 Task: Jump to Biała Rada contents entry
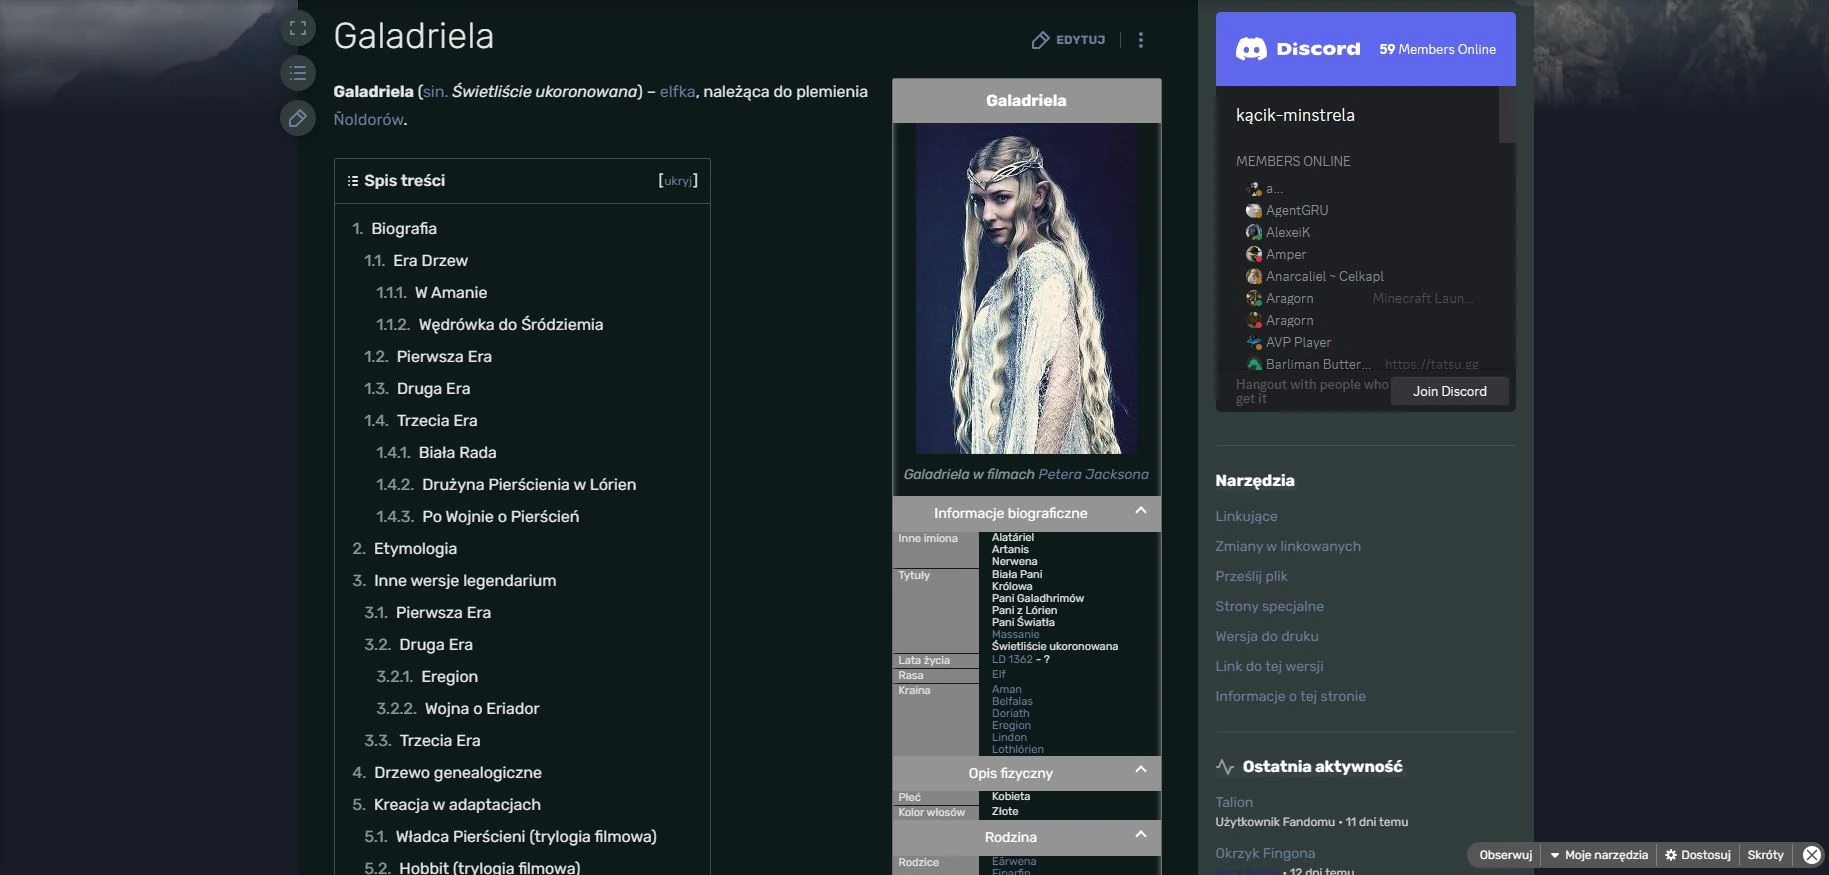click(x=457, y=453)
